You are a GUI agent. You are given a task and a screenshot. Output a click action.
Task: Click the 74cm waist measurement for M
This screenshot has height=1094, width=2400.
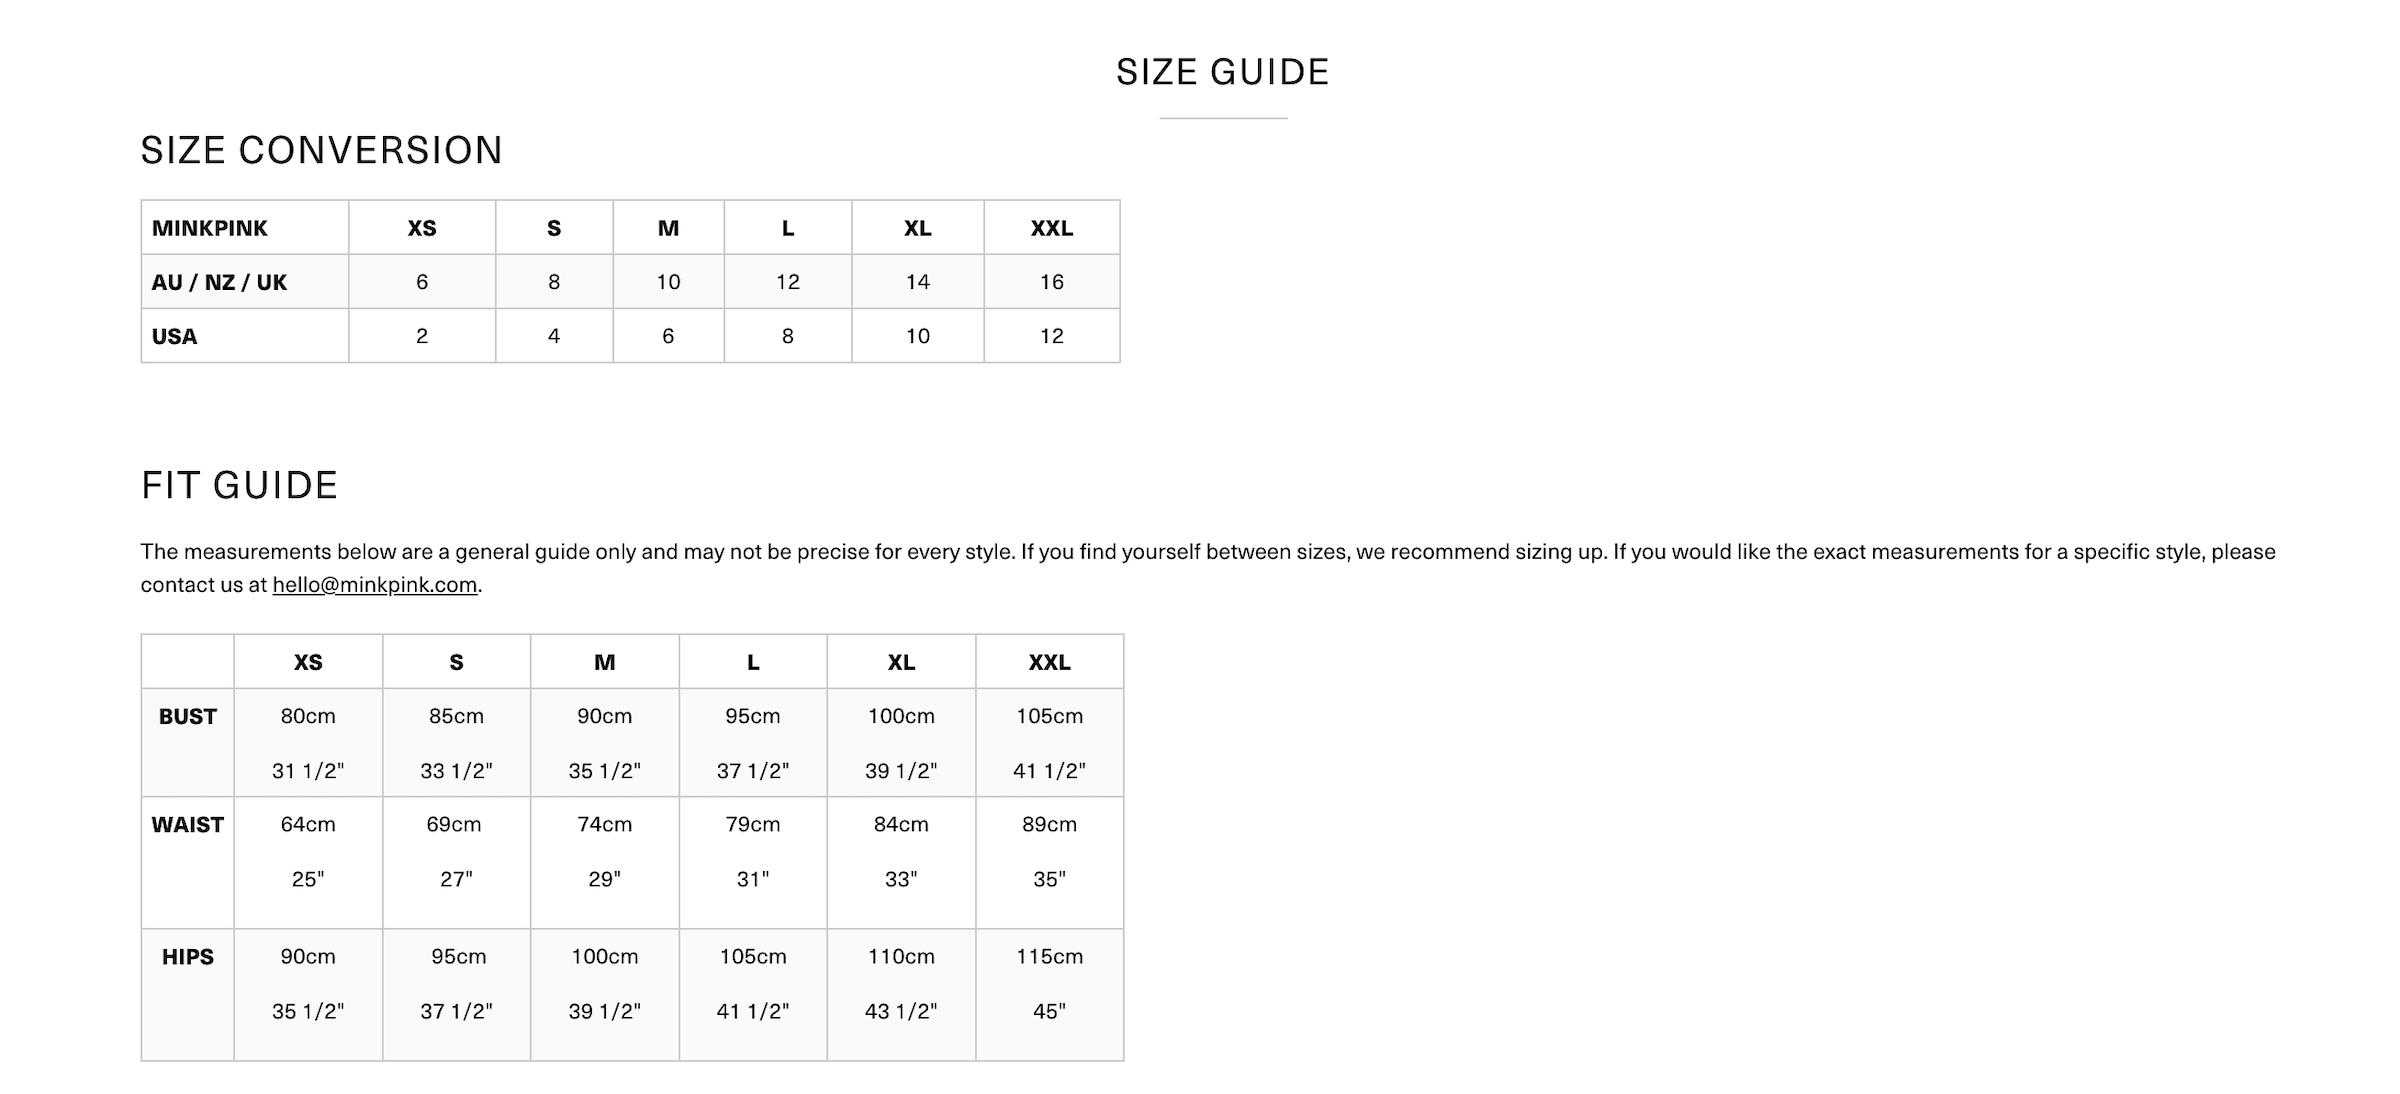pyautogui.click(x=604, y=825)
